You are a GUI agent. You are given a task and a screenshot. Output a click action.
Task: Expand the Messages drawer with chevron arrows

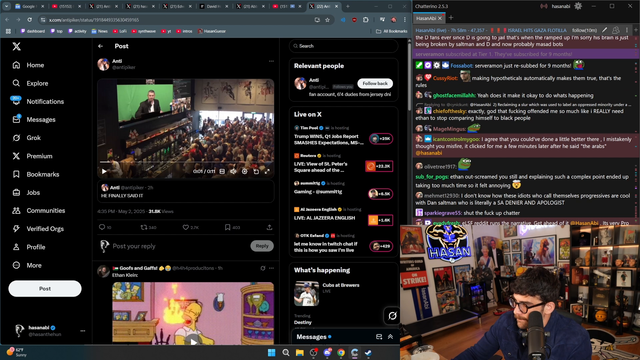coord(390,337)
